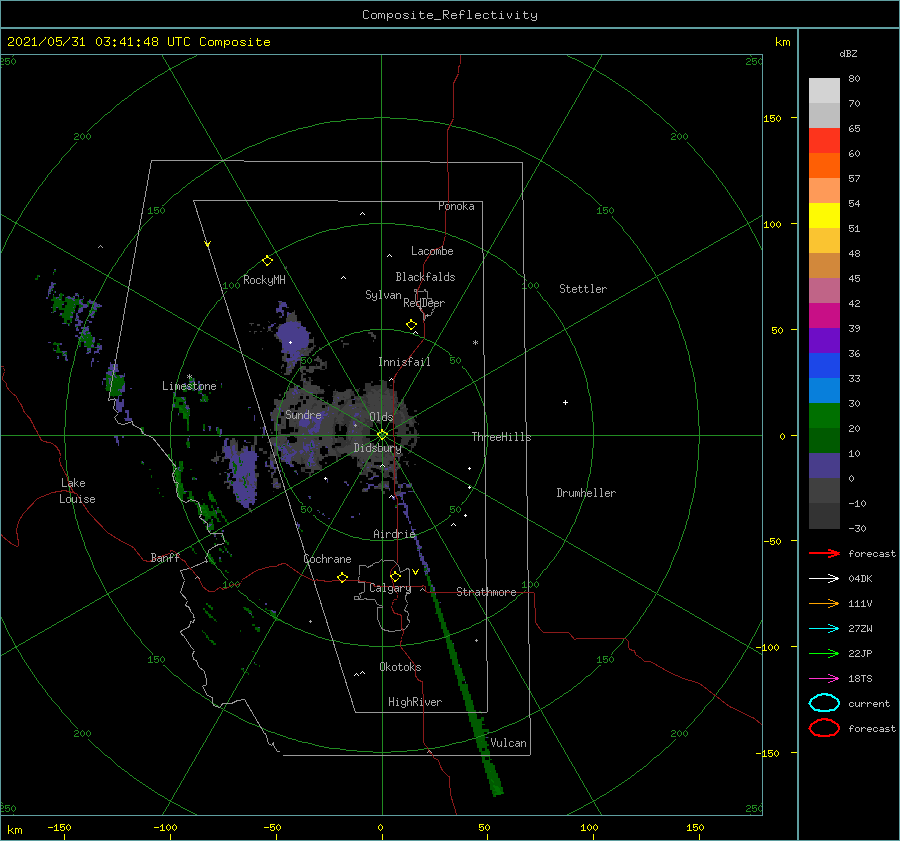Click the white 04DK arrow icon
900x841 pixels.
click(x=824, y=578)
